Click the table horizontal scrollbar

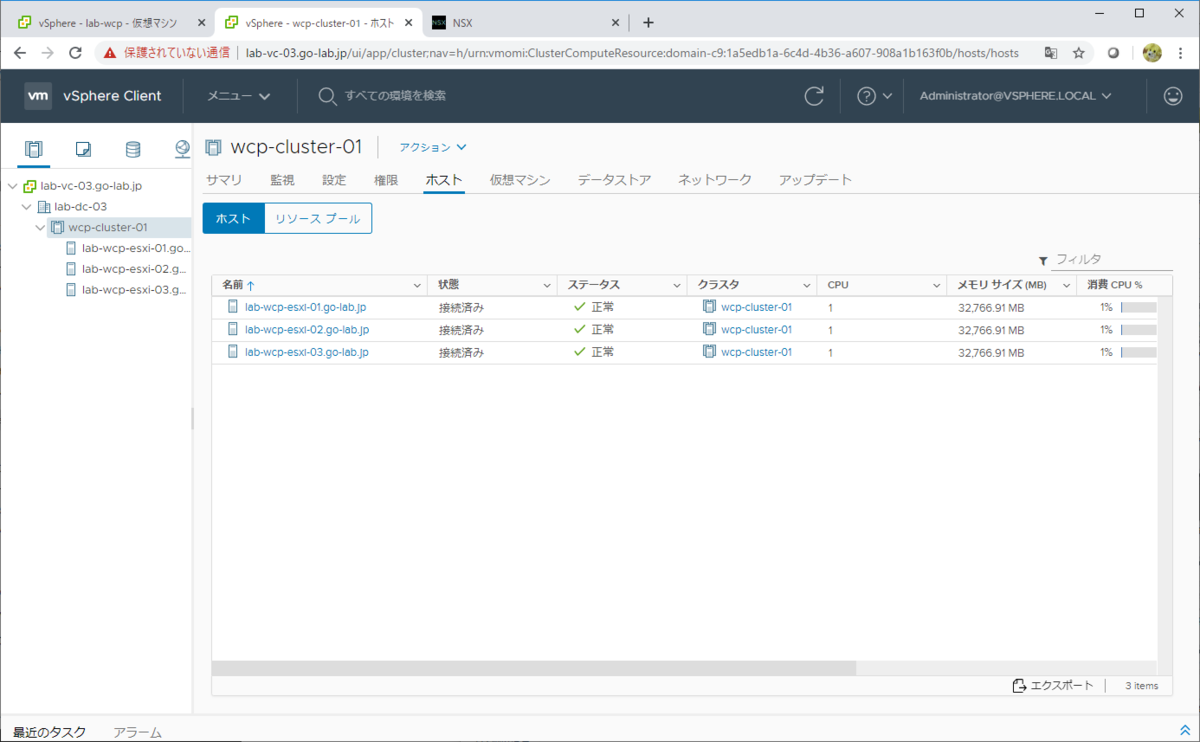(x=534, y=667)
